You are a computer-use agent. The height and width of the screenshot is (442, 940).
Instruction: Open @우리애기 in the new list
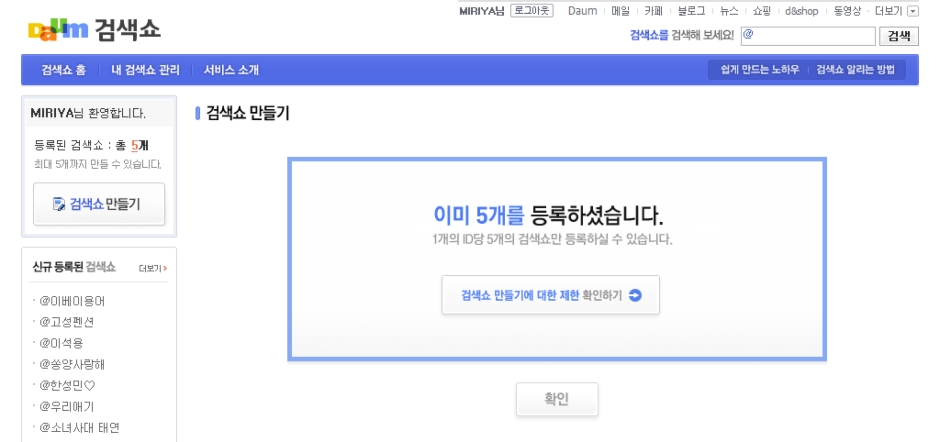coord(67,407)
